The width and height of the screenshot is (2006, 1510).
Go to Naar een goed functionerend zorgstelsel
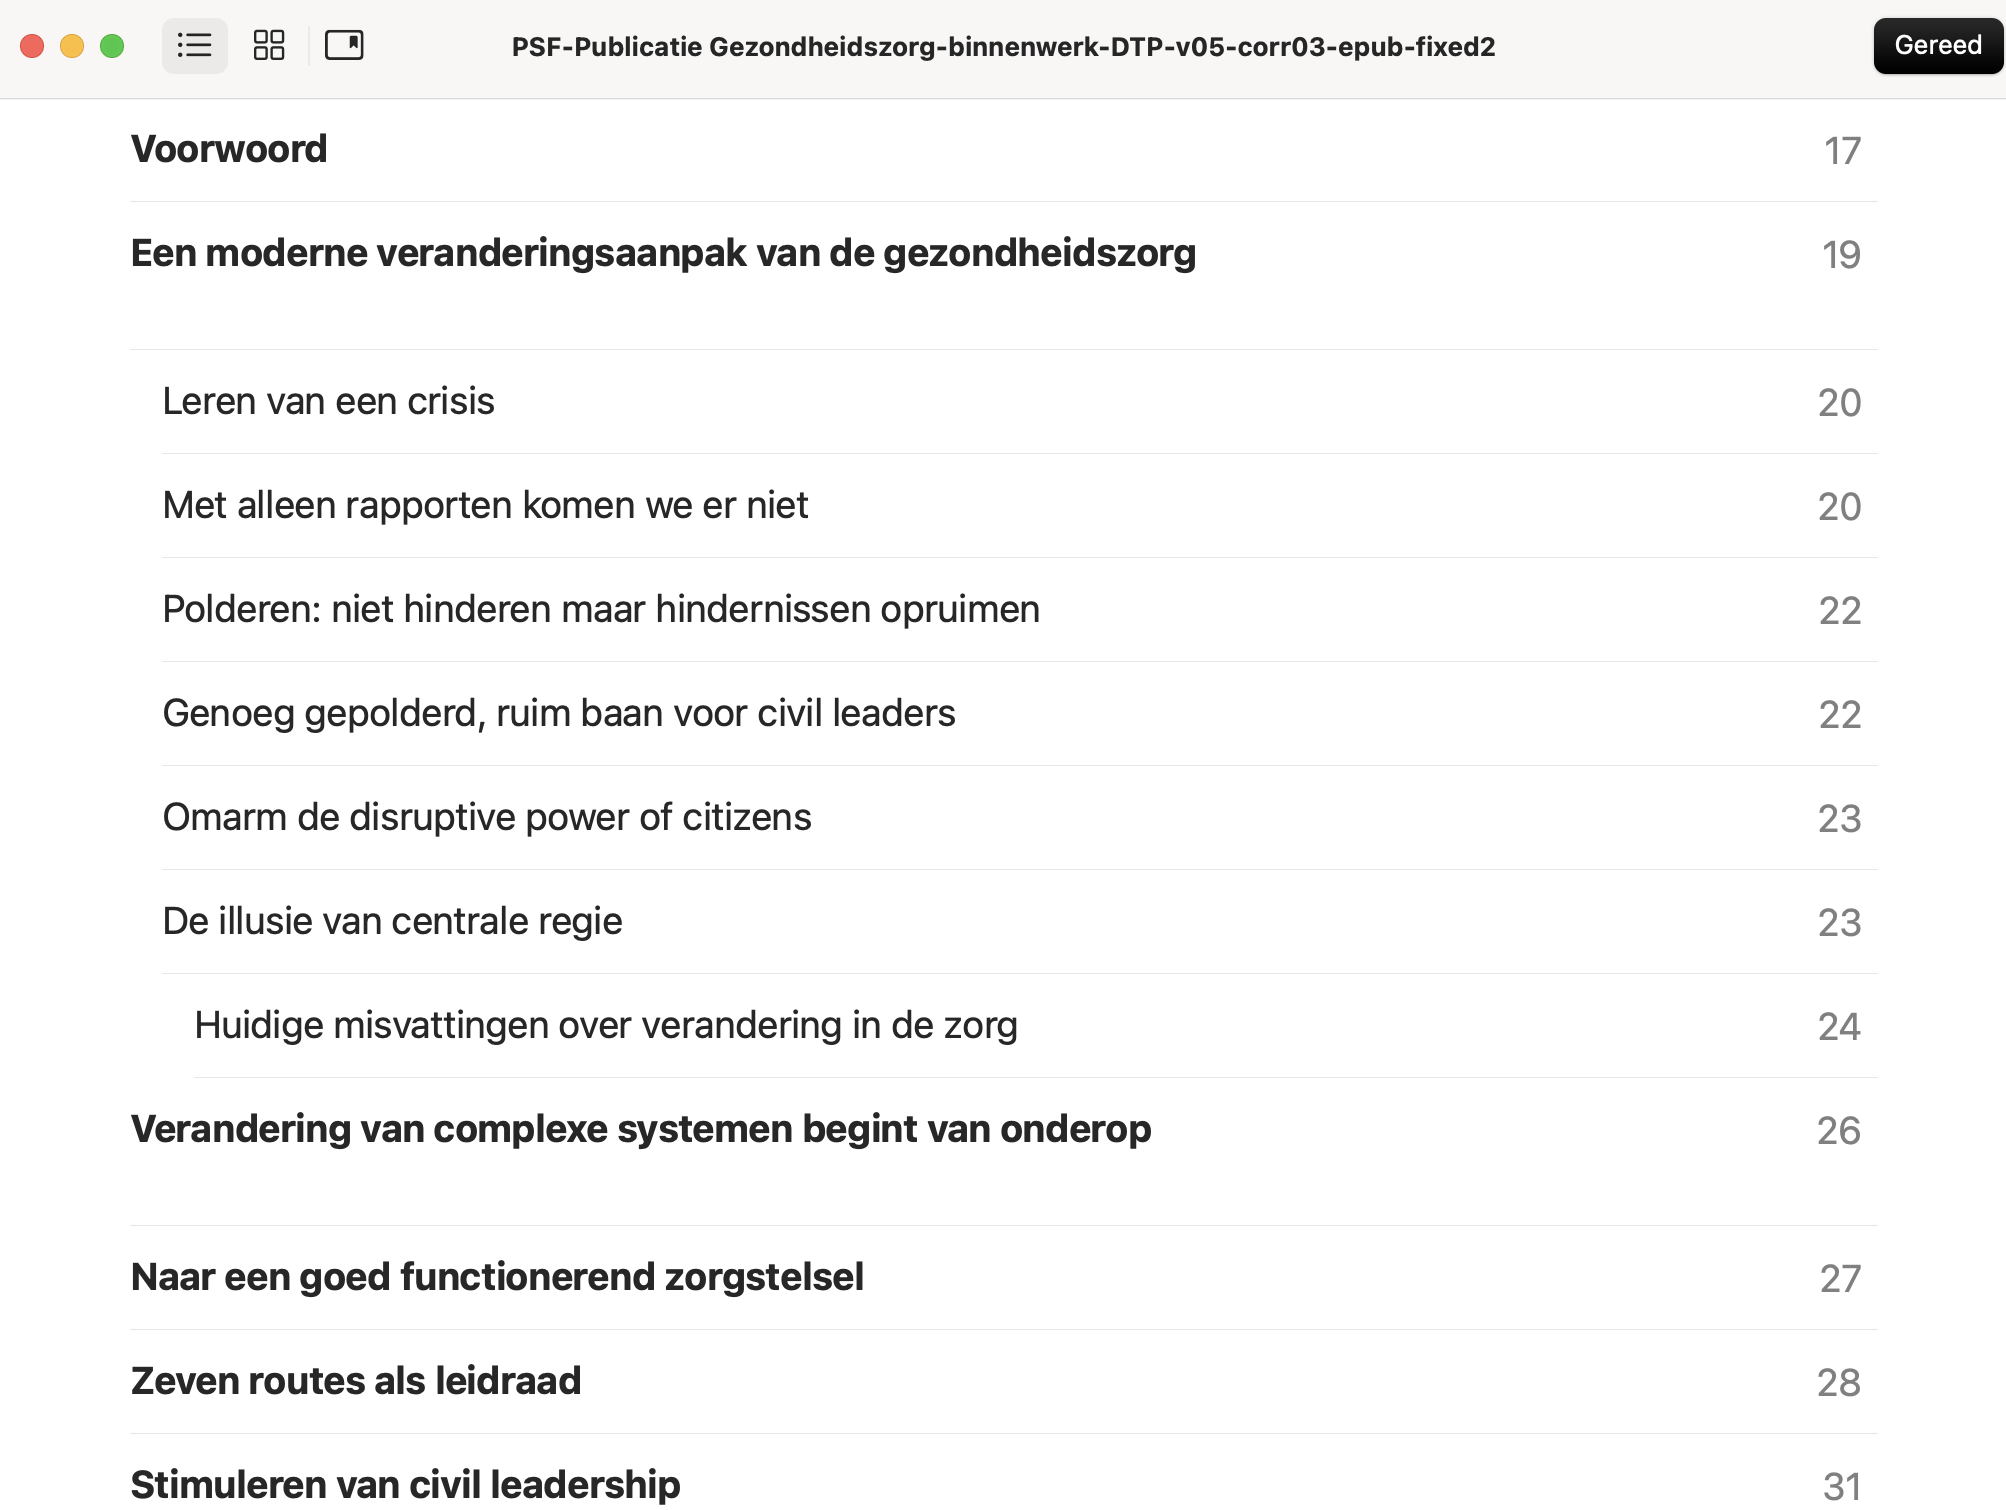click(x=497, y=1278)
